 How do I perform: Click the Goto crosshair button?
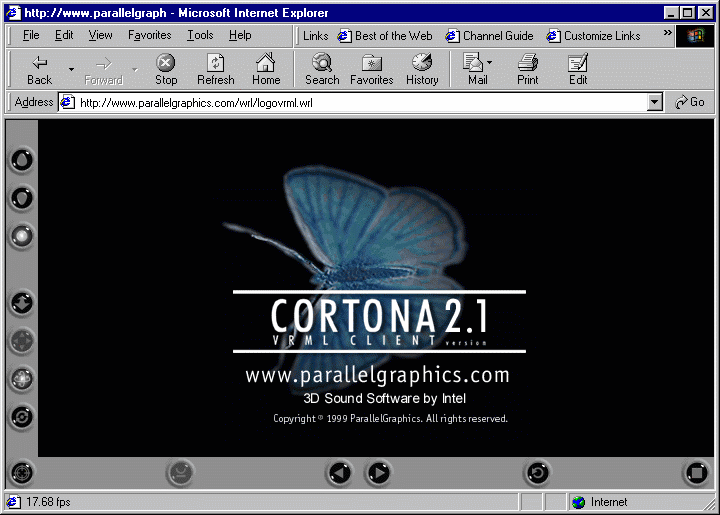coord(22,473)
